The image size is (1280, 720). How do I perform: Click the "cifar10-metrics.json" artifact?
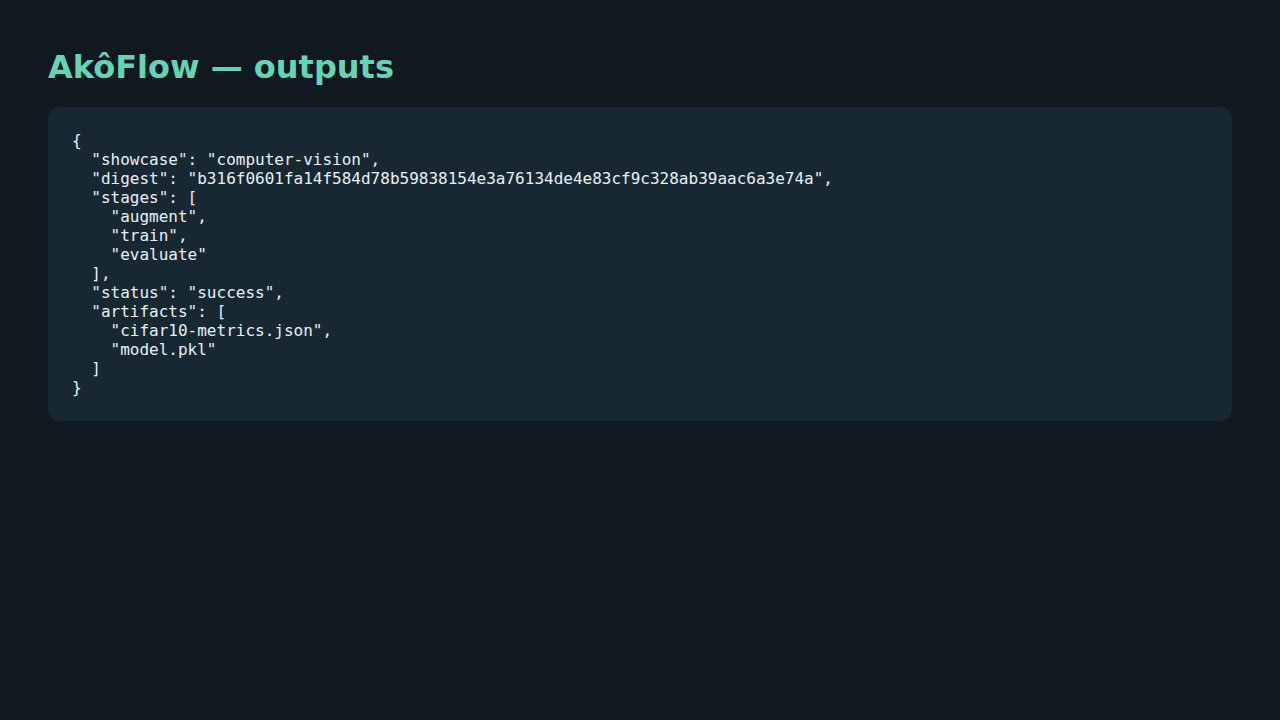[x=216, y=331]
